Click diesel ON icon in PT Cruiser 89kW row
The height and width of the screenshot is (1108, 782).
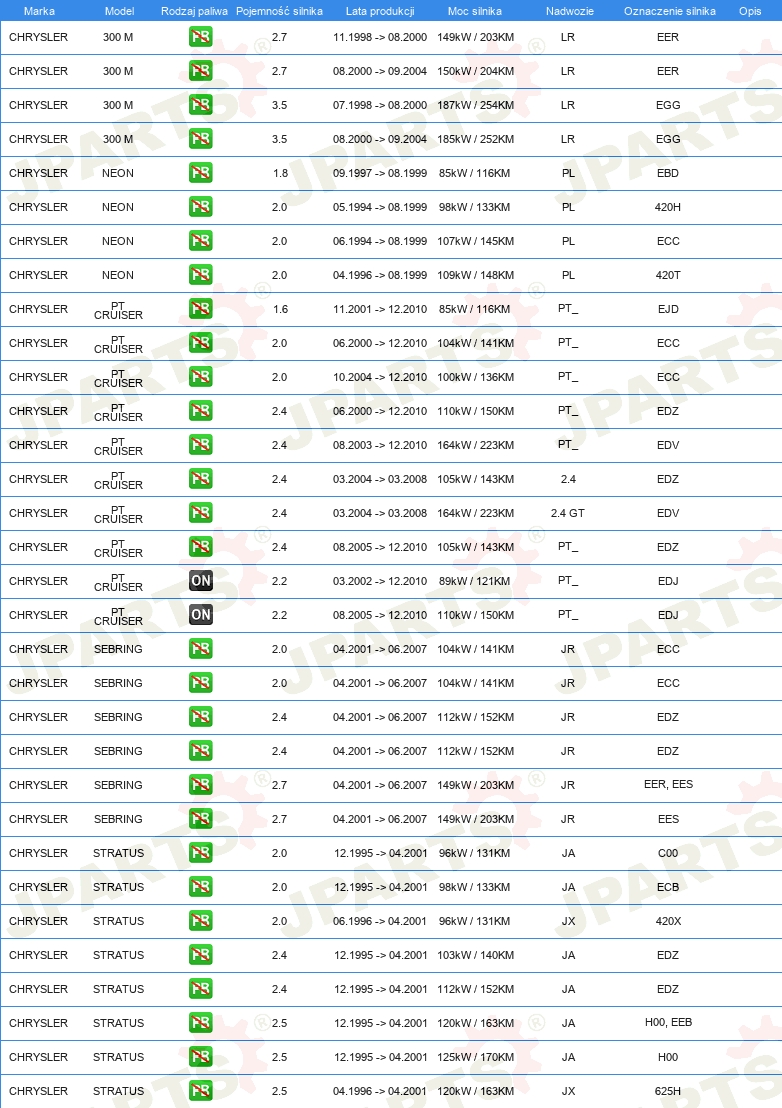[x=201, y=580]
